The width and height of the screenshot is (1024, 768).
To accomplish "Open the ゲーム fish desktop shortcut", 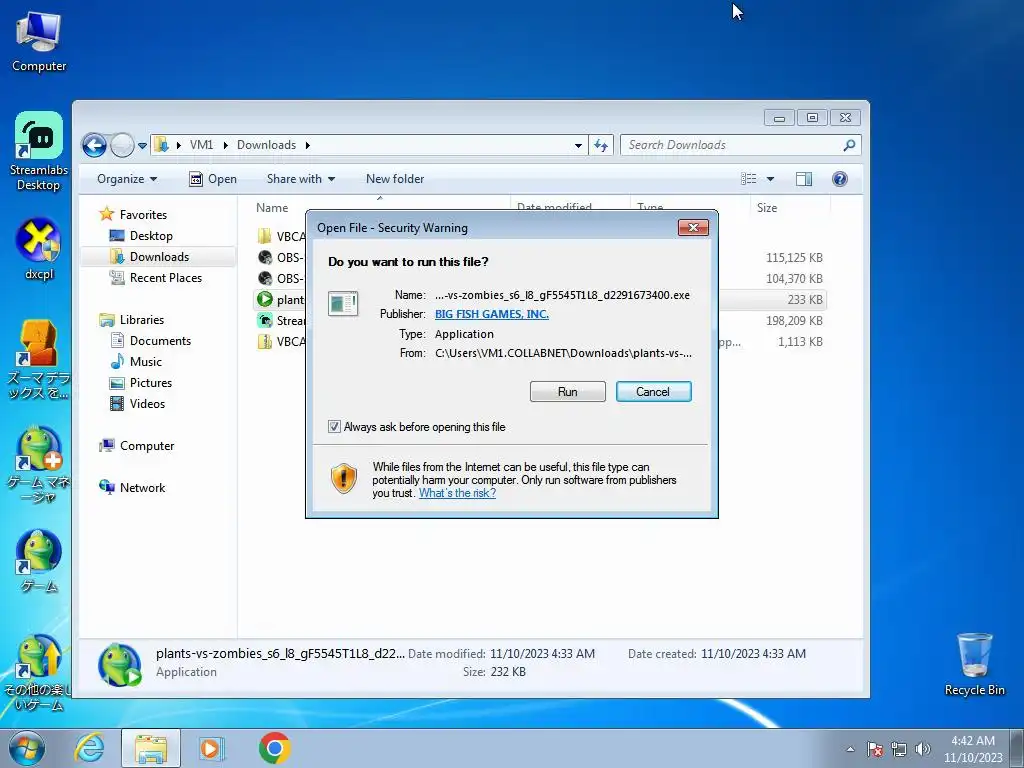I will tap(39, 560).
